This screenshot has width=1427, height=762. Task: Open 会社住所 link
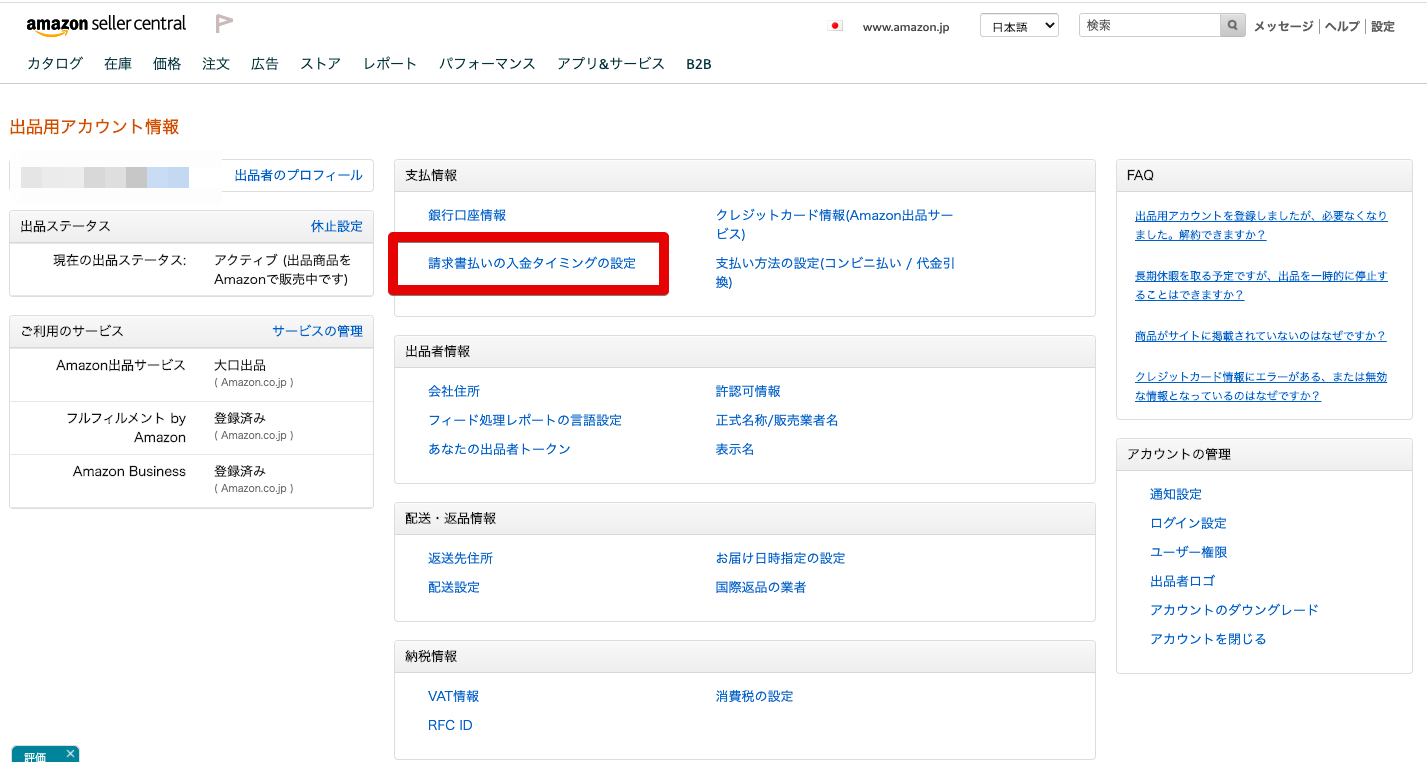[x=454, y=391]
